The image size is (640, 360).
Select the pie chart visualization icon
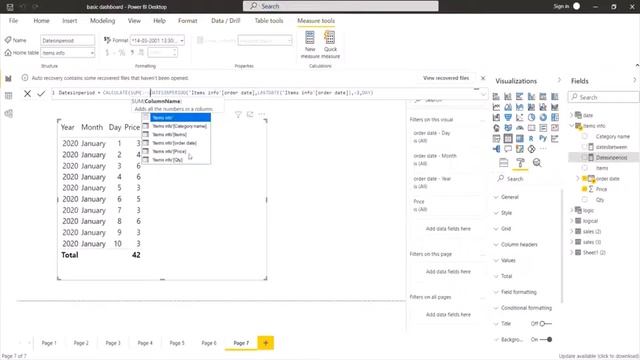[x=531, y=118]
